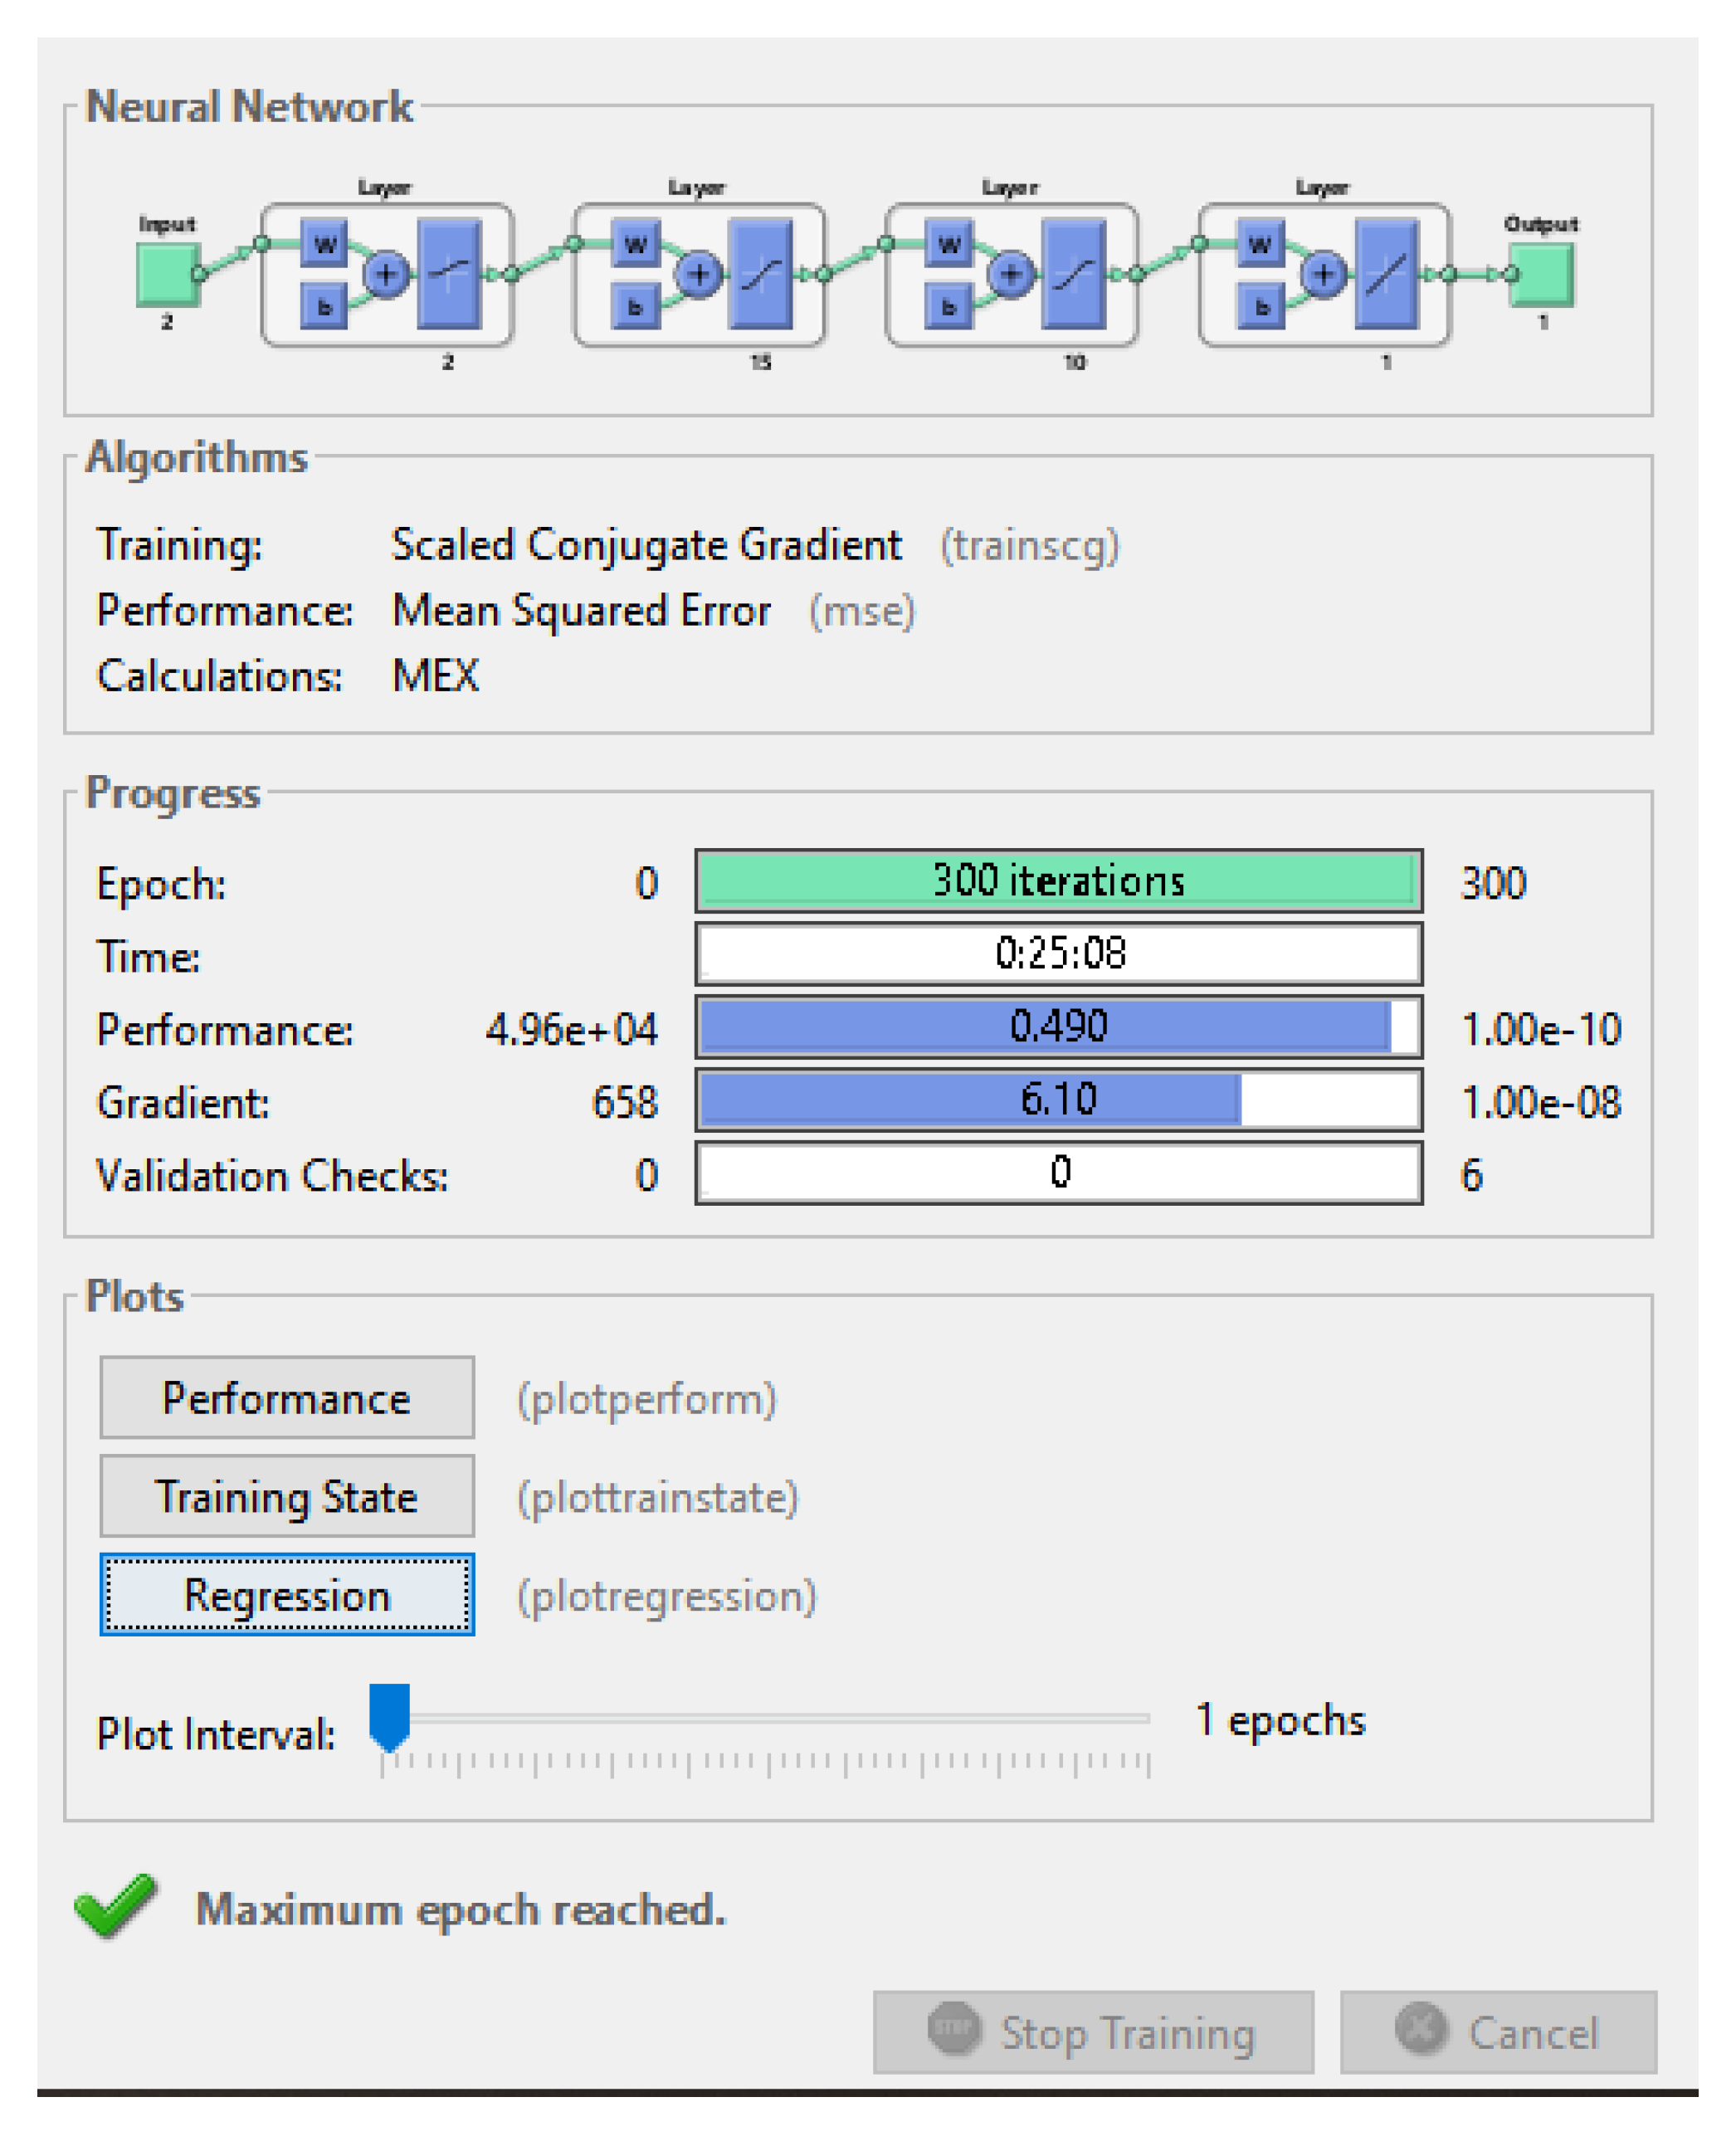Open the Regression plot

[287, 1595]
